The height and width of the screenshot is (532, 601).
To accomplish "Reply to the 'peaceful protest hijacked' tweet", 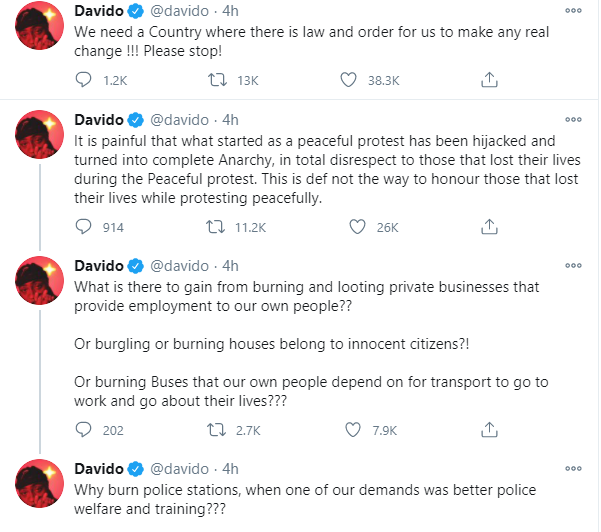I will point(85,227).
